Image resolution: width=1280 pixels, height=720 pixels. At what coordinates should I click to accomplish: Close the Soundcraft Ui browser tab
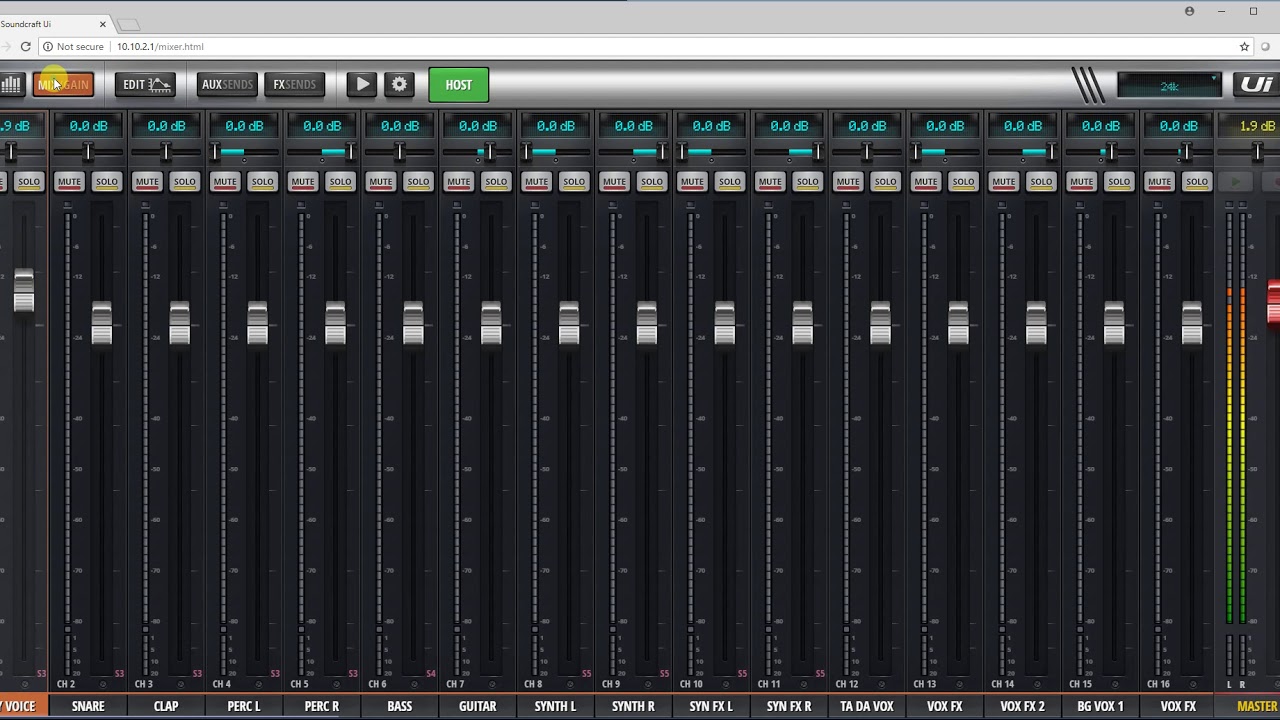[x=103, y=23]
